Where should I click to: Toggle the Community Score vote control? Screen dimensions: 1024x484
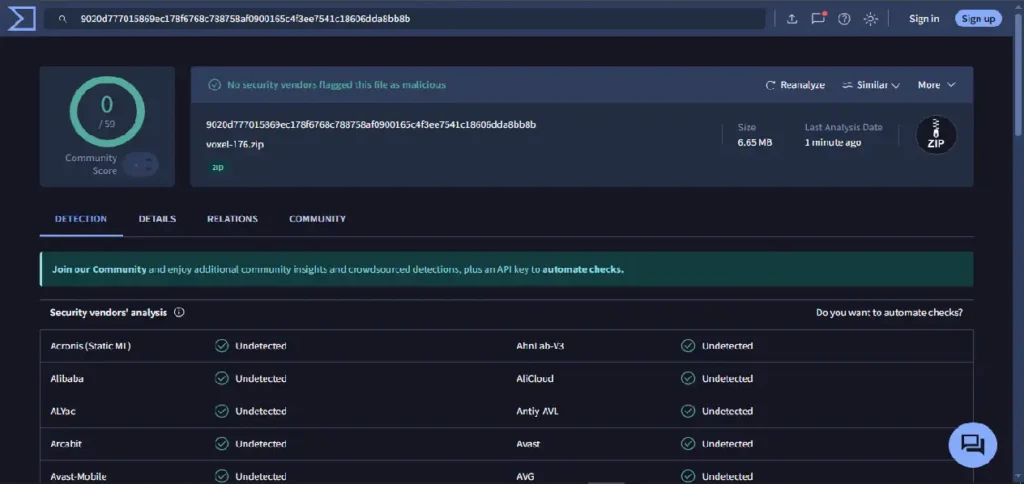coord(140,165)
